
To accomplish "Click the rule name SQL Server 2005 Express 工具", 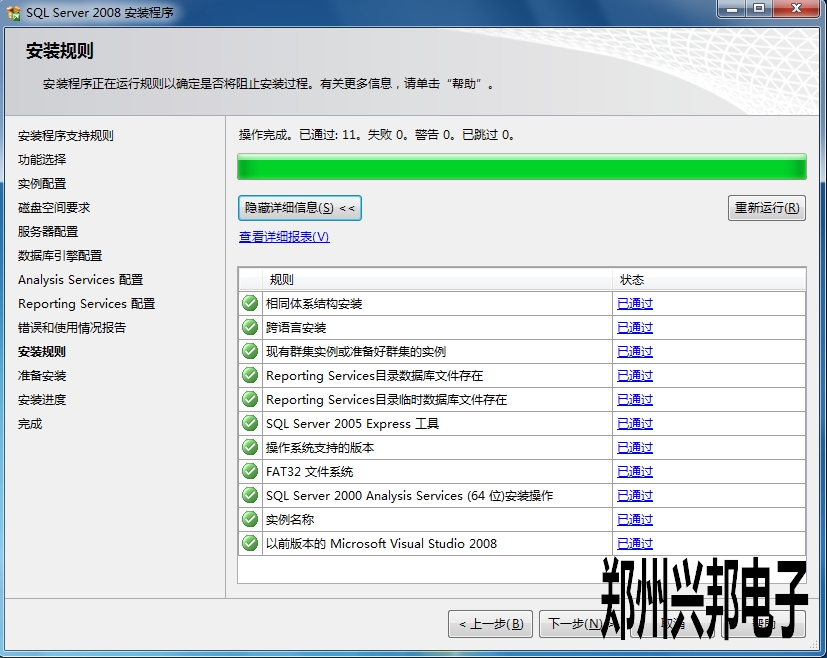I will click(x=352, y=423).
